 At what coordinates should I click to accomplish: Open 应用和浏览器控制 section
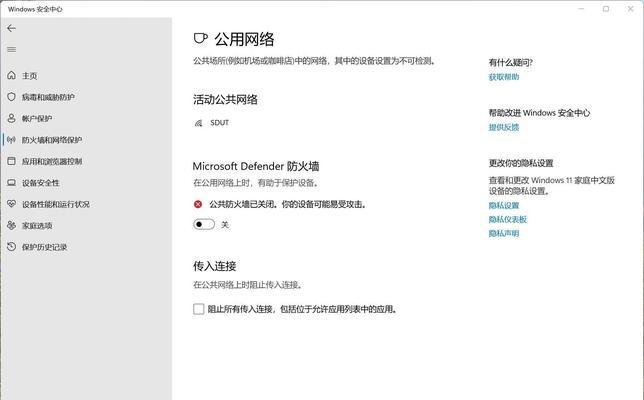click(x=52, y=161)
